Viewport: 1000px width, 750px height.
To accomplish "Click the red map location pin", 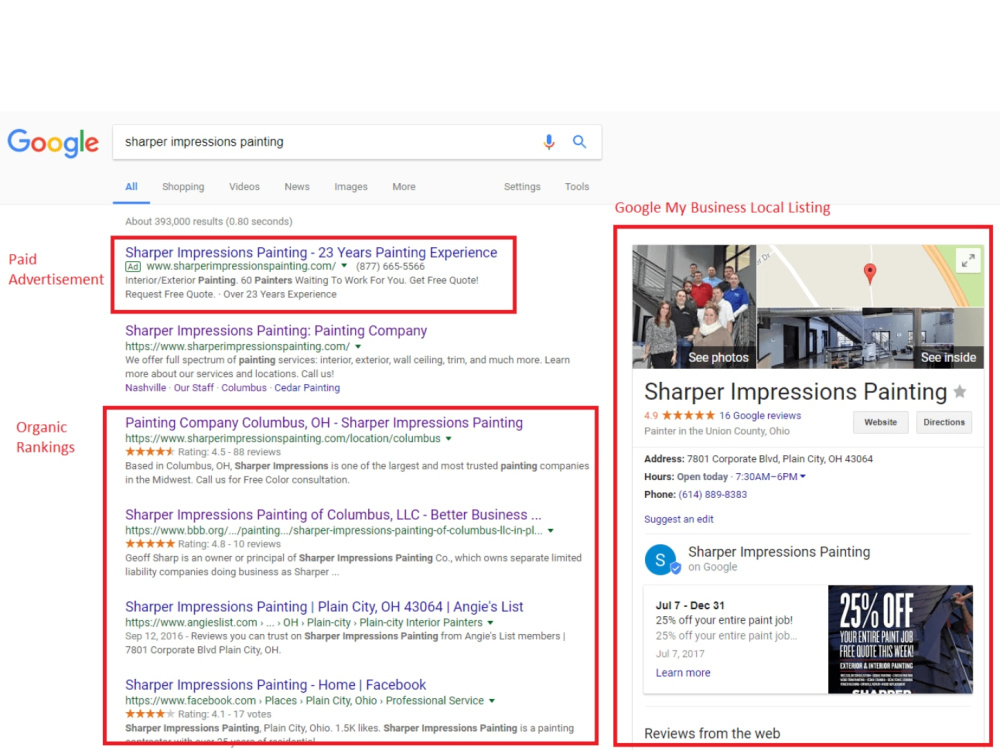I will tap(869, 274).
